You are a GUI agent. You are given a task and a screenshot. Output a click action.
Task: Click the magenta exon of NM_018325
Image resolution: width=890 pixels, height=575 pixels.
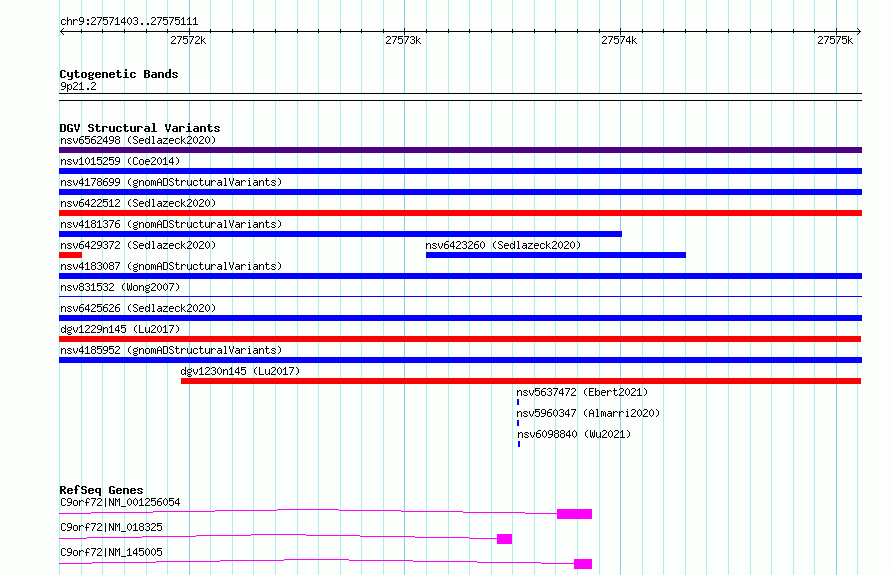click(x=504, y=539)
